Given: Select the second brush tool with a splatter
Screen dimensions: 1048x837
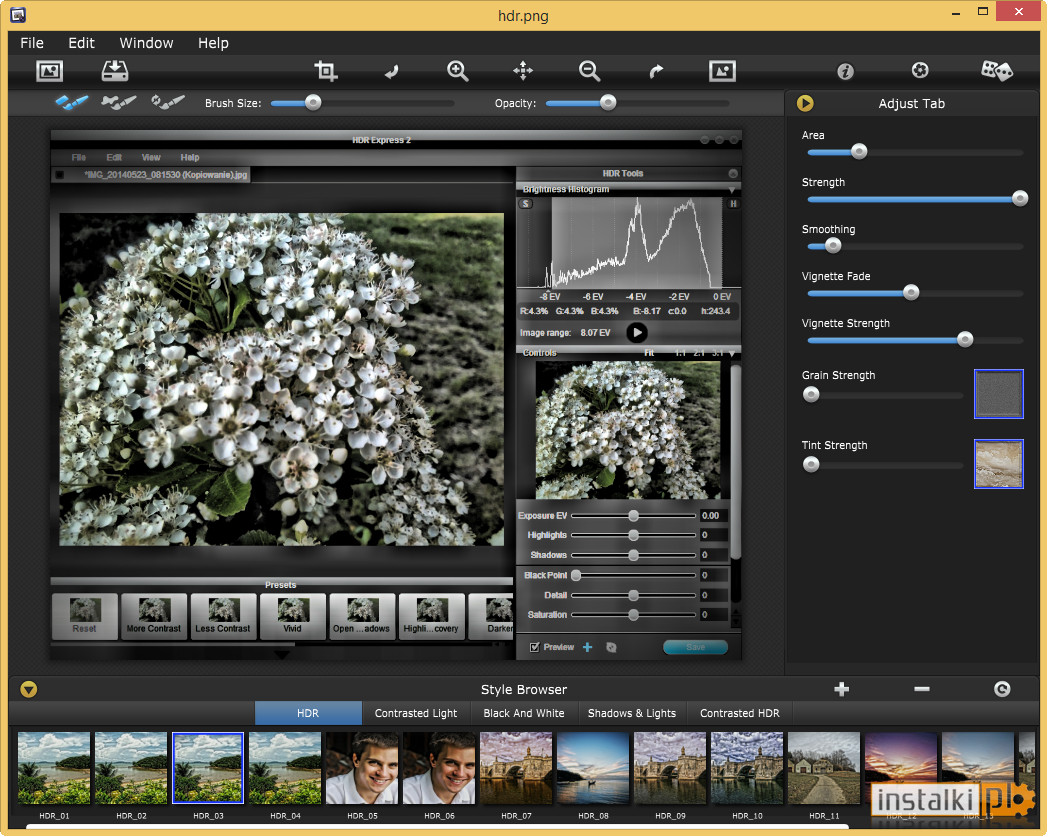Looking at the screenshot, I should click(118, 102).
